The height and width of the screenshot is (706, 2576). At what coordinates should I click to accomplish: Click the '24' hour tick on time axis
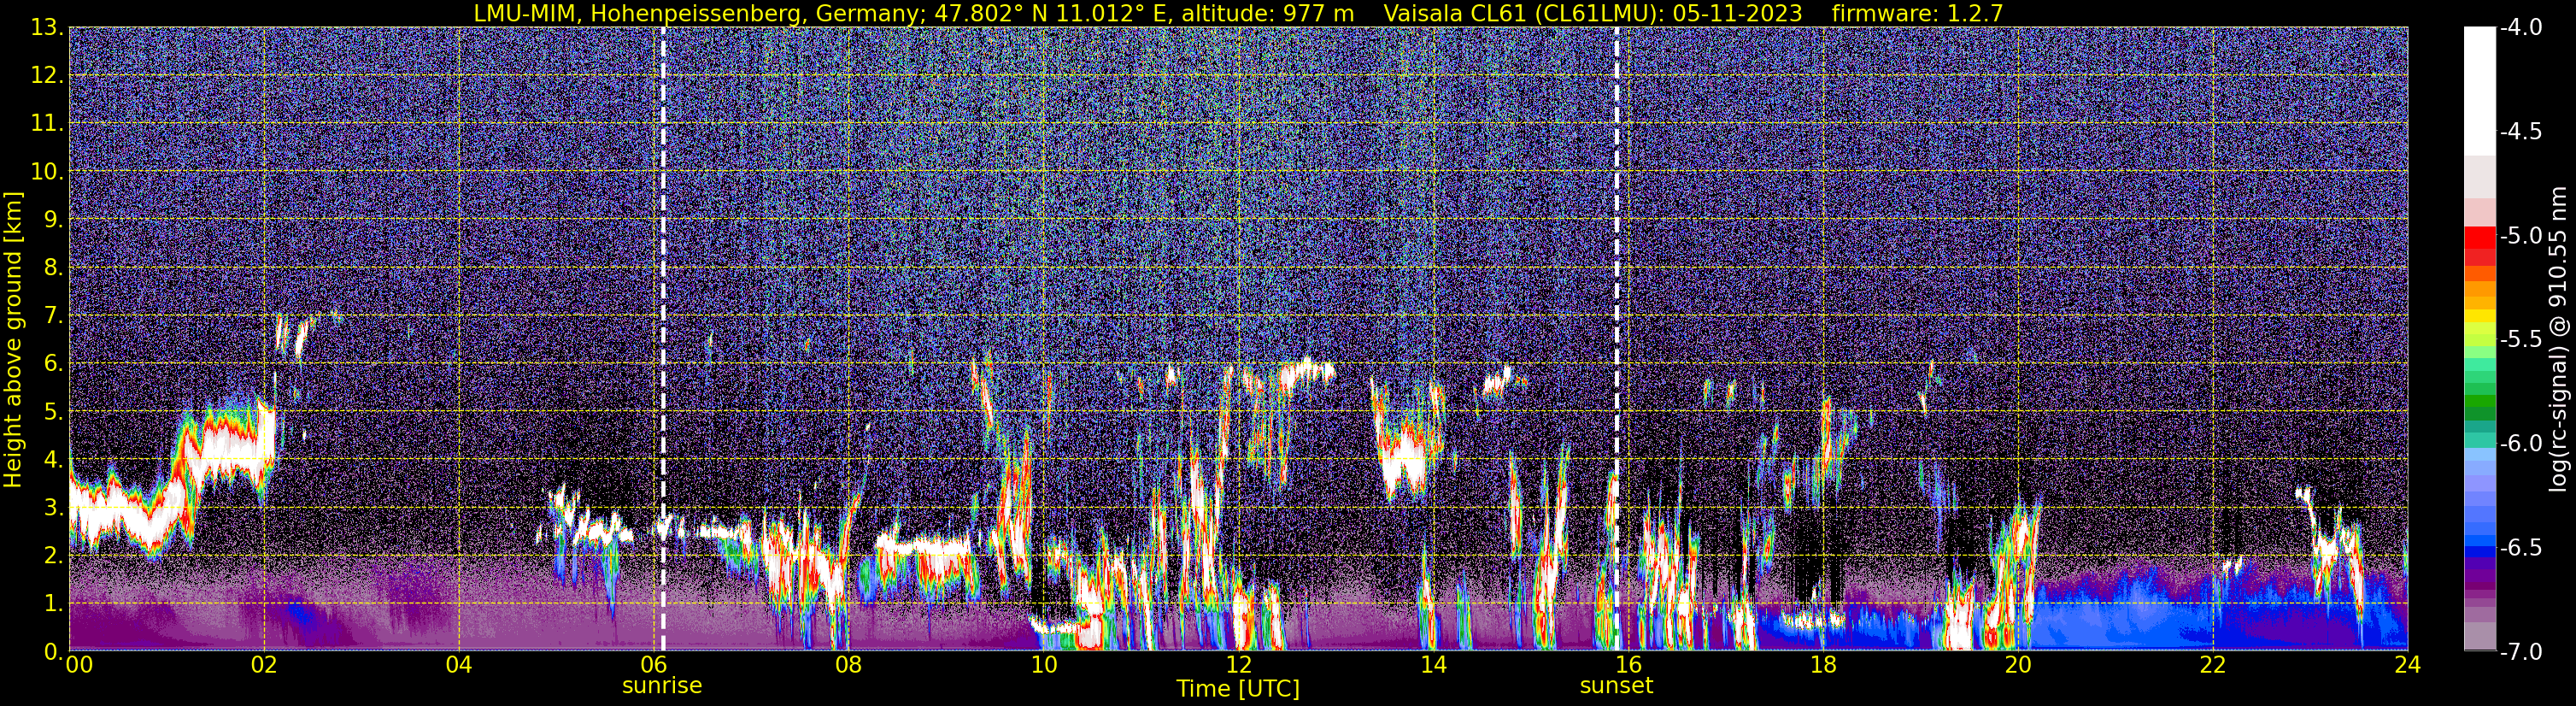2408,666
